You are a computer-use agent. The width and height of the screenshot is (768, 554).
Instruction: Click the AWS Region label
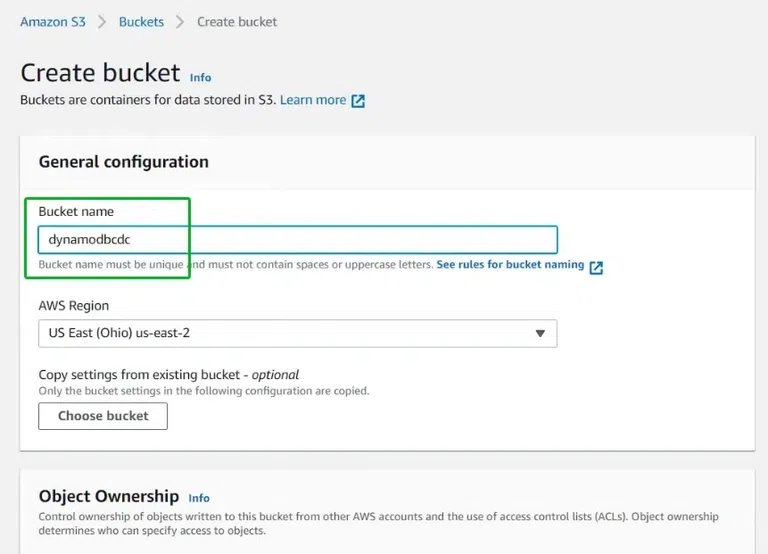click(74, 305)
